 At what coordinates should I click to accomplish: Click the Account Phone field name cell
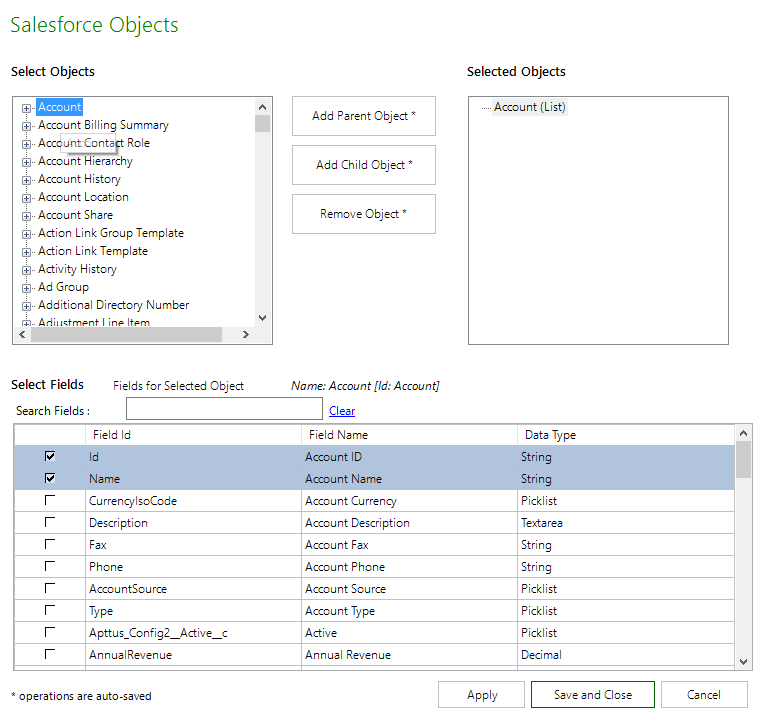click(409, 567)
